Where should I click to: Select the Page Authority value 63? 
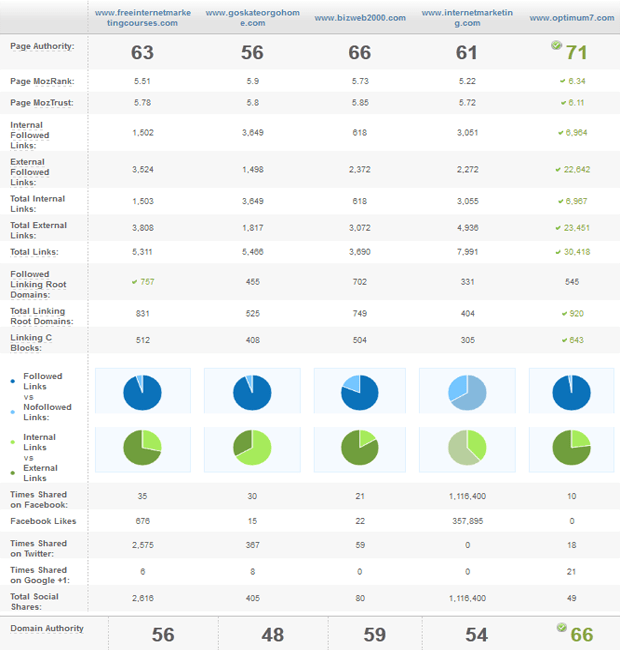[x=143, y=53]
